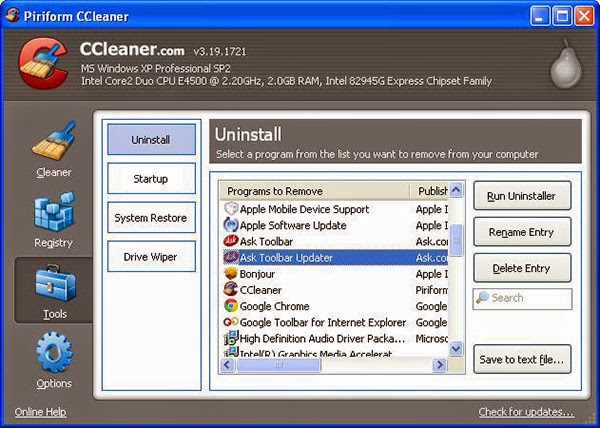600x428 pixels.
Task: Switch to the Uninstall tab
Action: point(152,140)
